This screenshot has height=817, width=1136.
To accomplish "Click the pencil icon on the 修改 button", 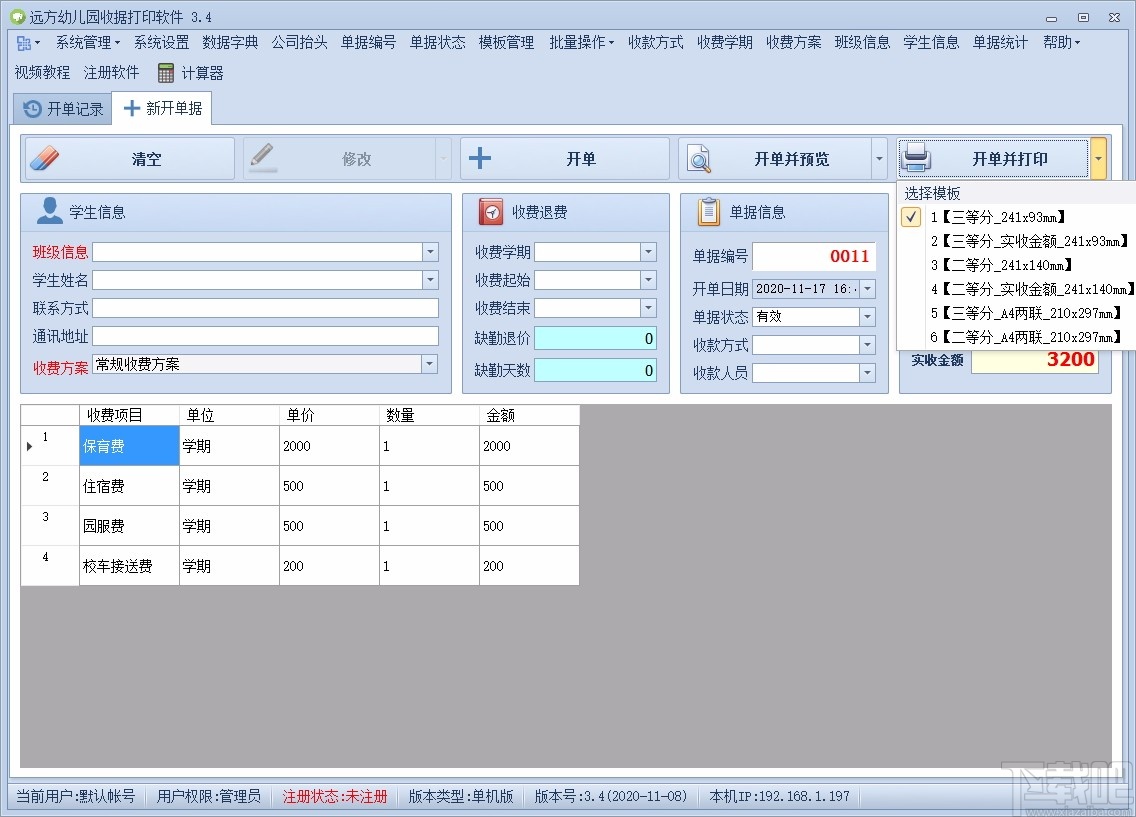I will click(262, 157).
